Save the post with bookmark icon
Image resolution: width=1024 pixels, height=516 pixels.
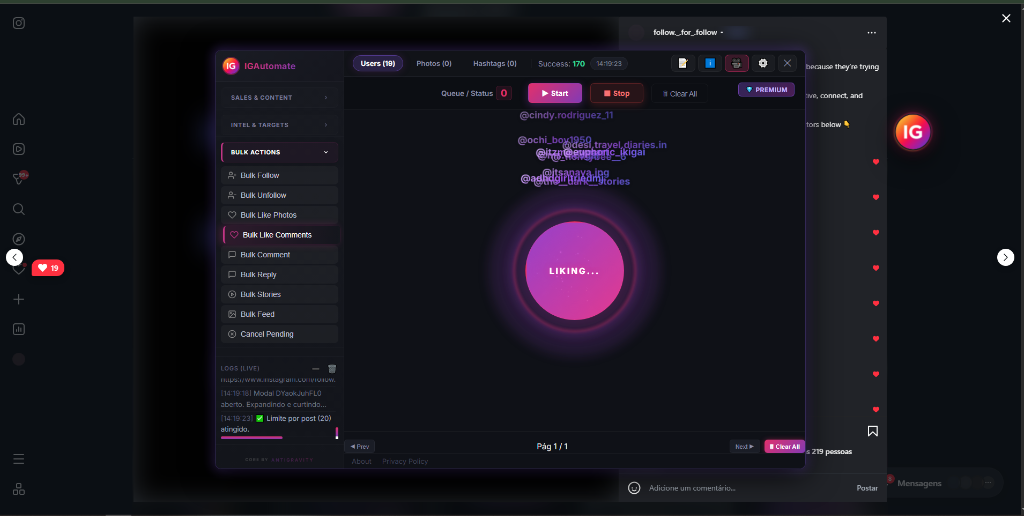[872, 431]
